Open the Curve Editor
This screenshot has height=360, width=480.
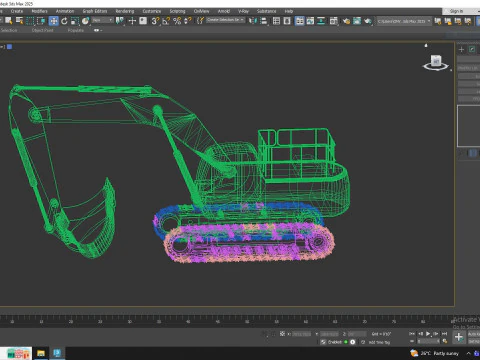pos(310,21)
